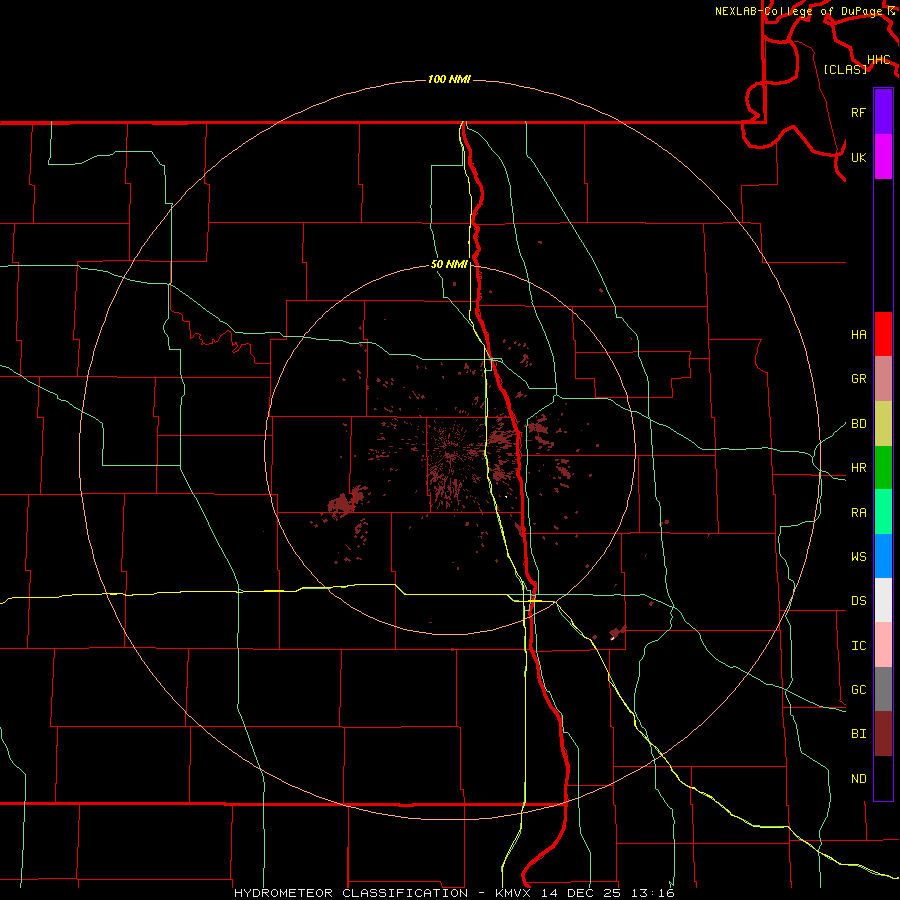Click the HA red legend swatch
The image size is (900, 900).
tap(883, 334)
